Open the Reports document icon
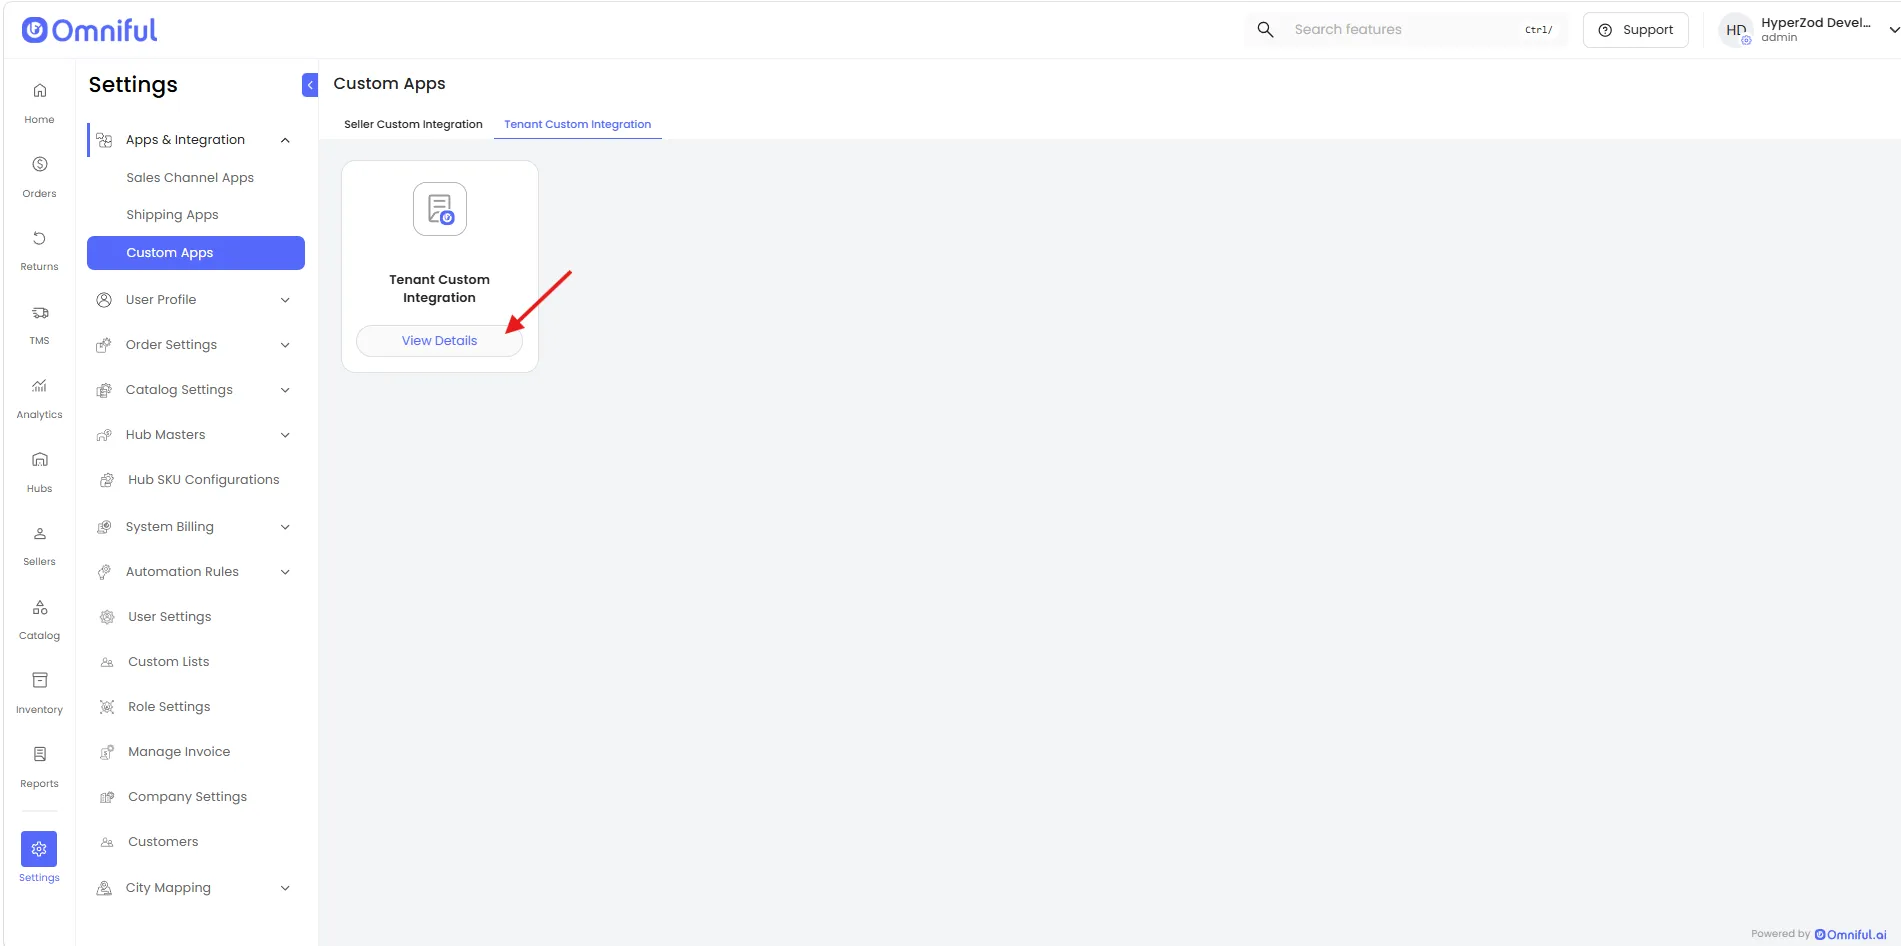 tap(40, 754)
